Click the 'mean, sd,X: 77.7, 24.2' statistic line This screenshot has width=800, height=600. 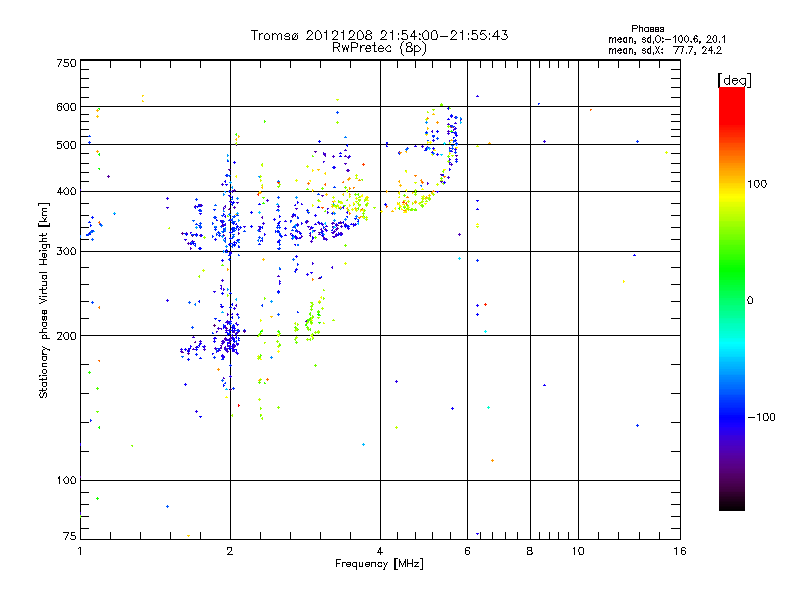click(x=665, y=50)
